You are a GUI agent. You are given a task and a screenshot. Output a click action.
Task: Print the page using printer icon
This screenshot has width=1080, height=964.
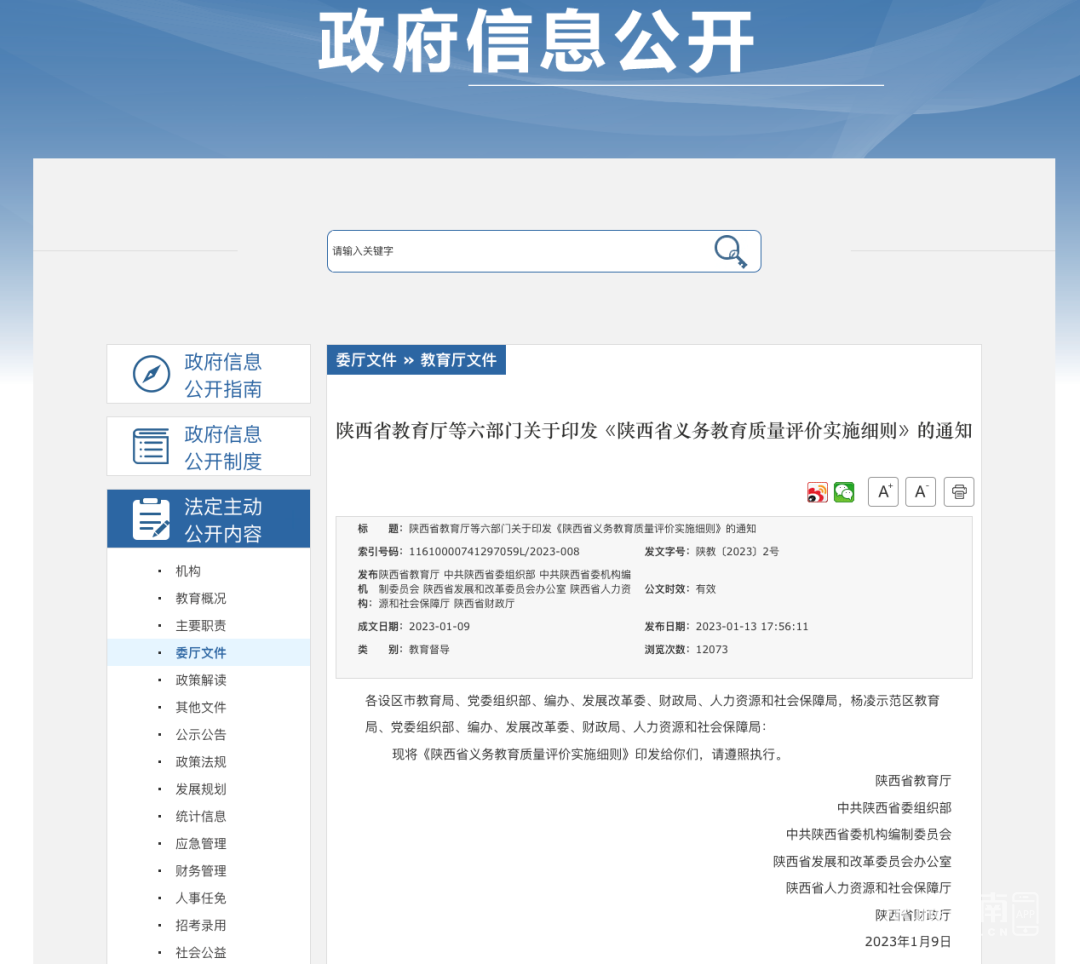point(959,492)
